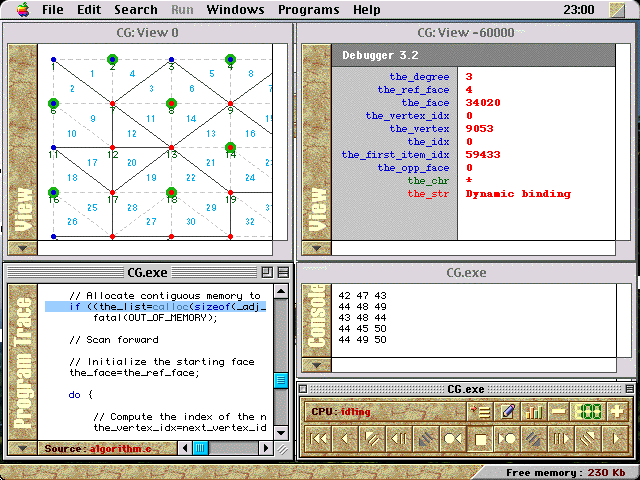Click the pencil edit icon in CG.exe toolbar
This screenshot has height=480, width=640.
pos(507,411)
